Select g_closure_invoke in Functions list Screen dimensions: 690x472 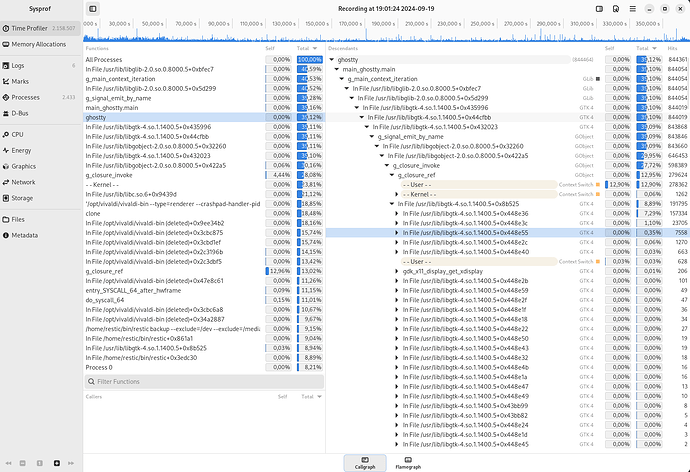[x=204, y=175]
